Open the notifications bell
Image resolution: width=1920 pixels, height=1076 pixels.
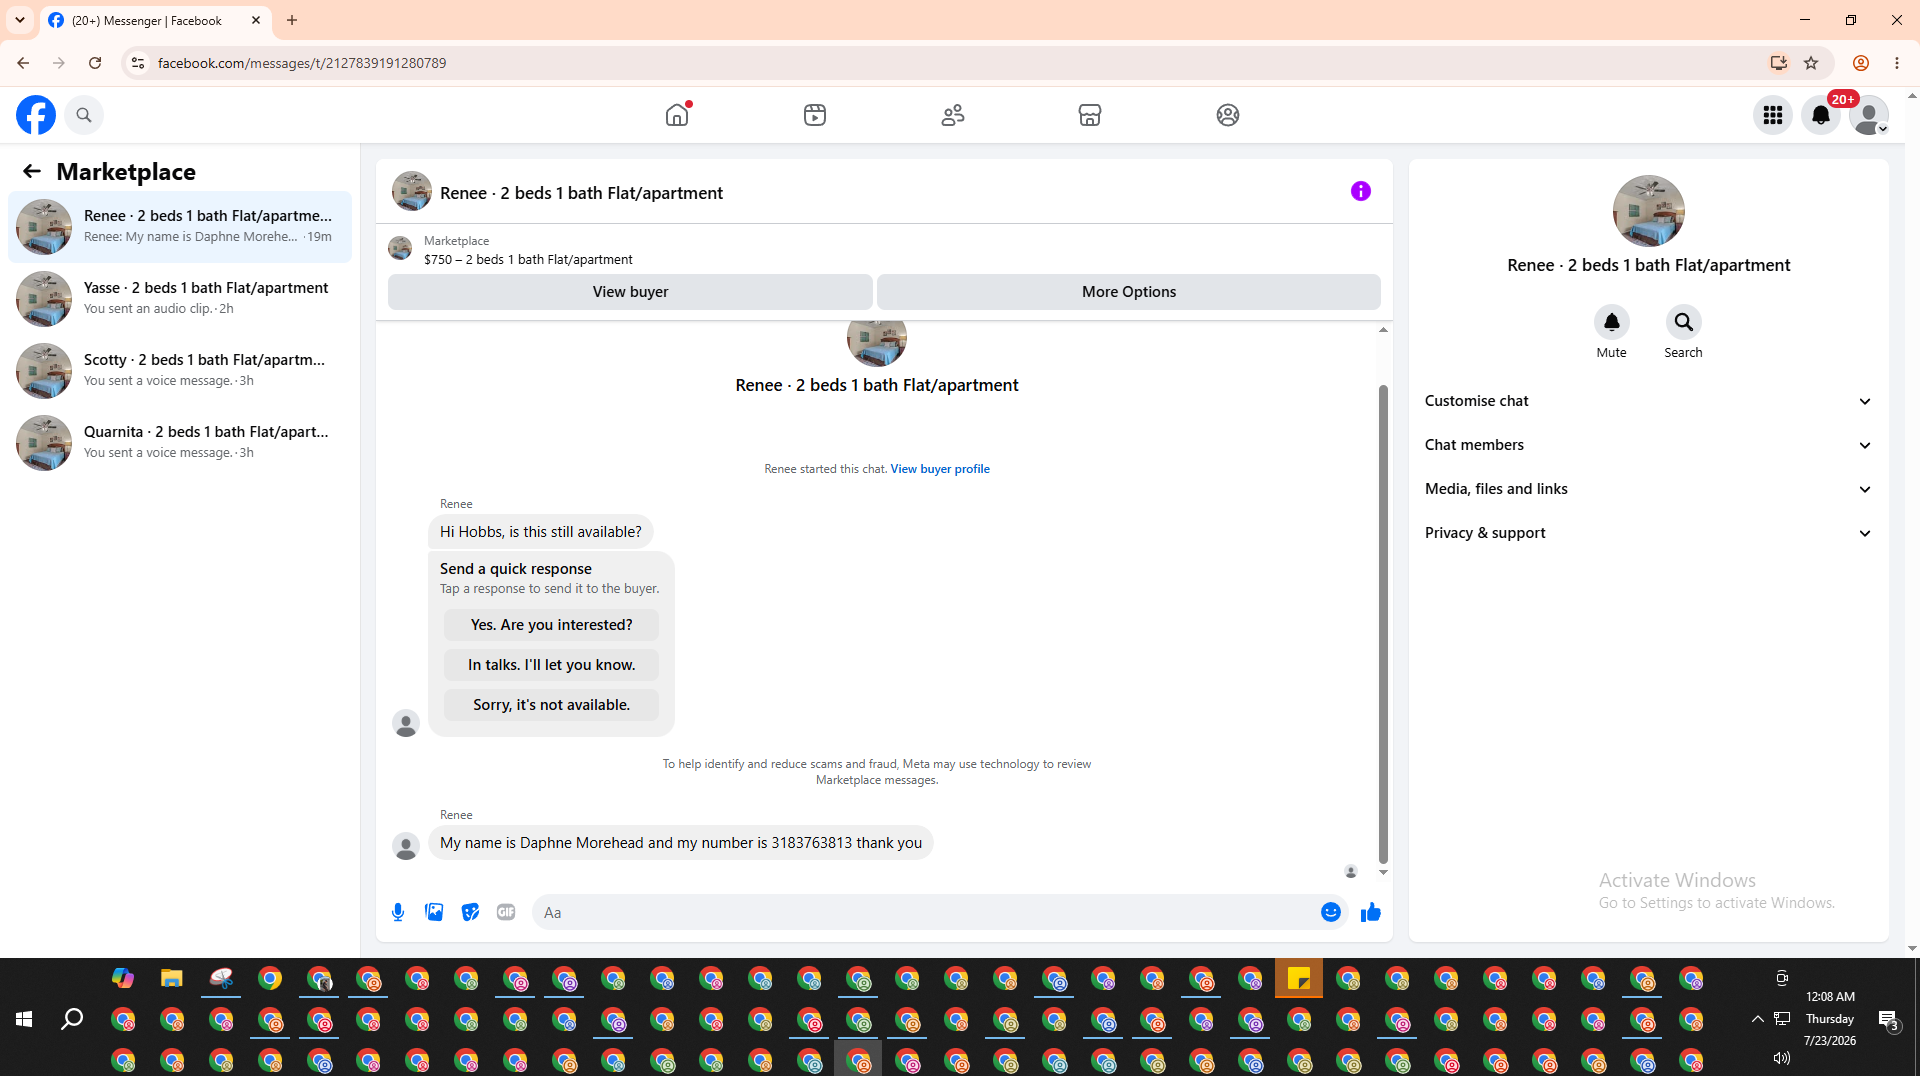click(1821, 115)
